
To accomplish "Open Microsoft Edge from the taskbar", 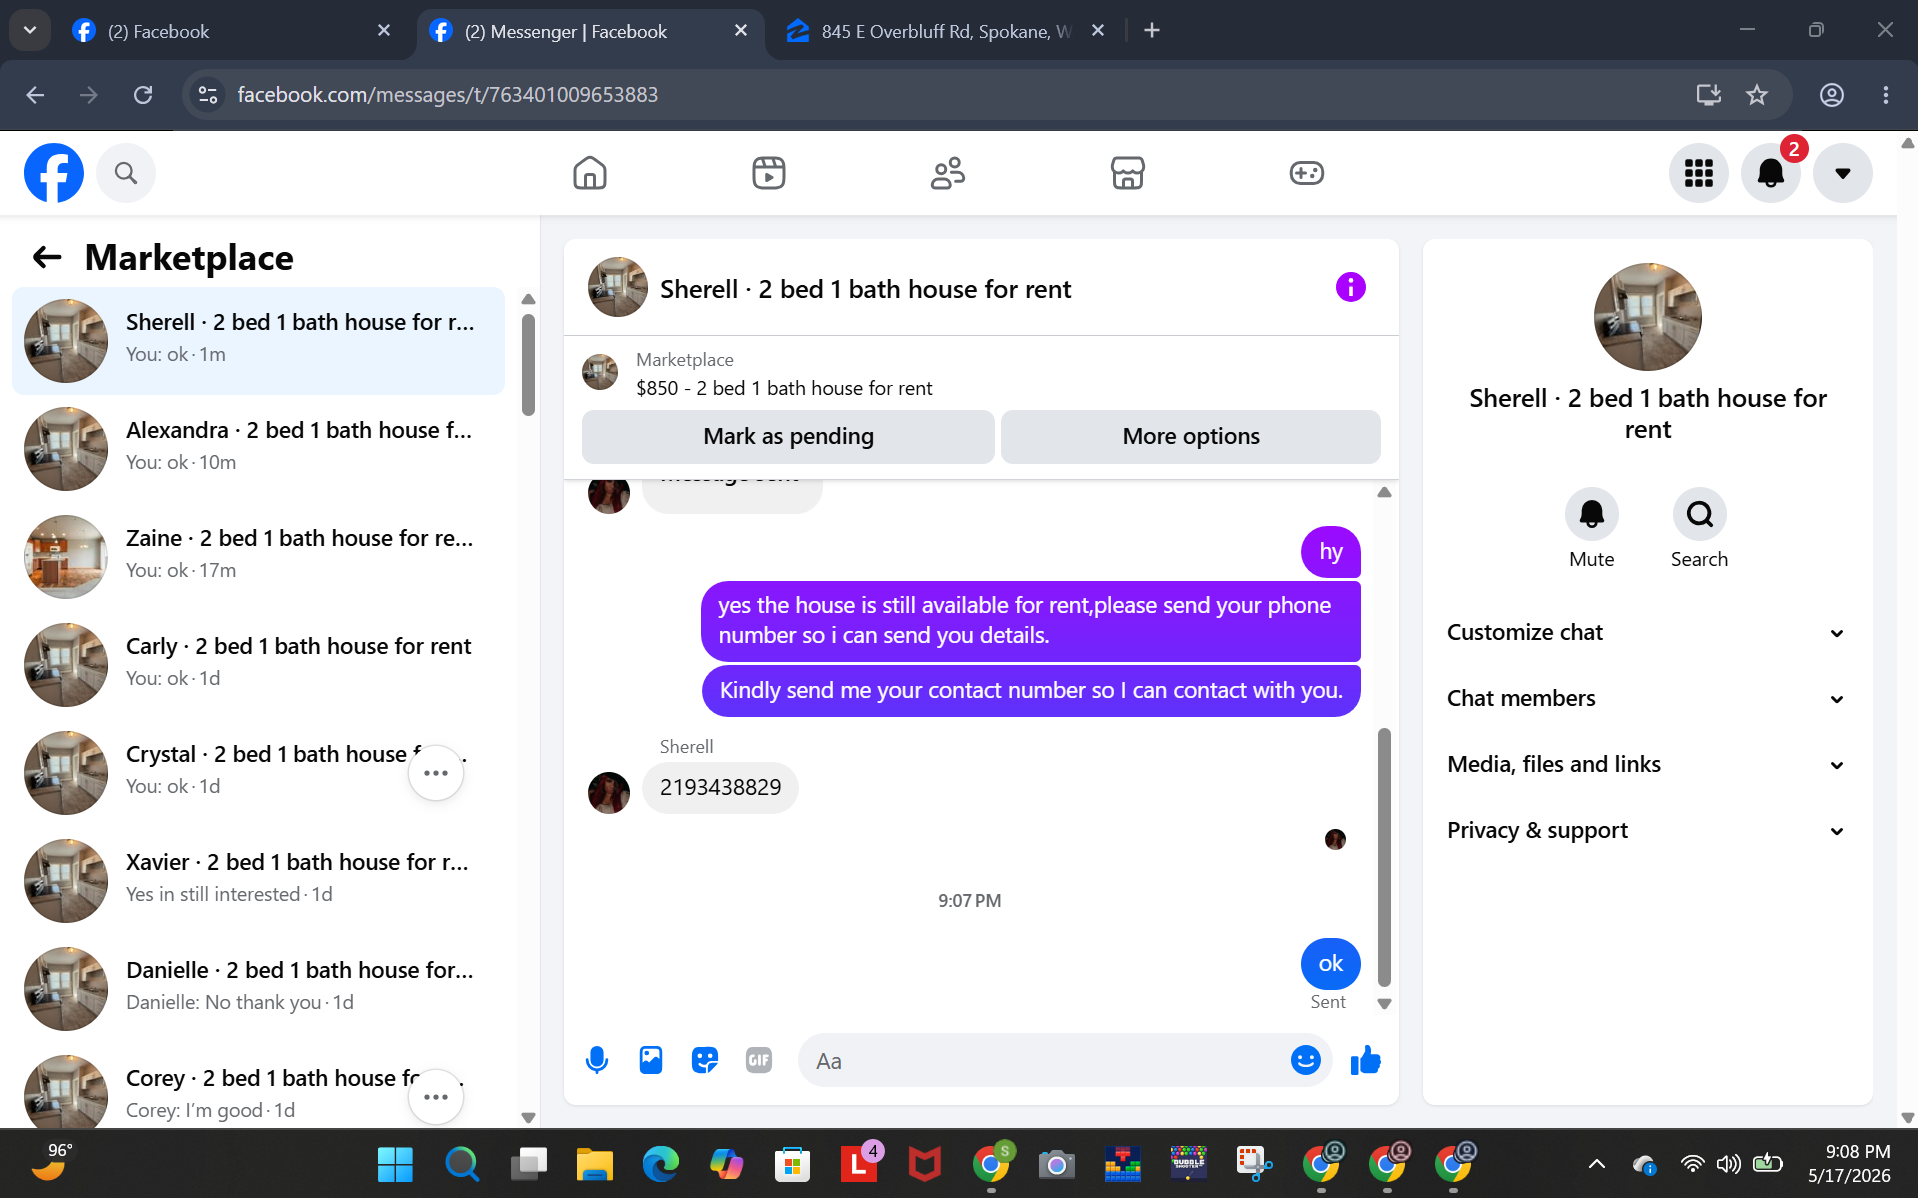I will (660, 1164).
